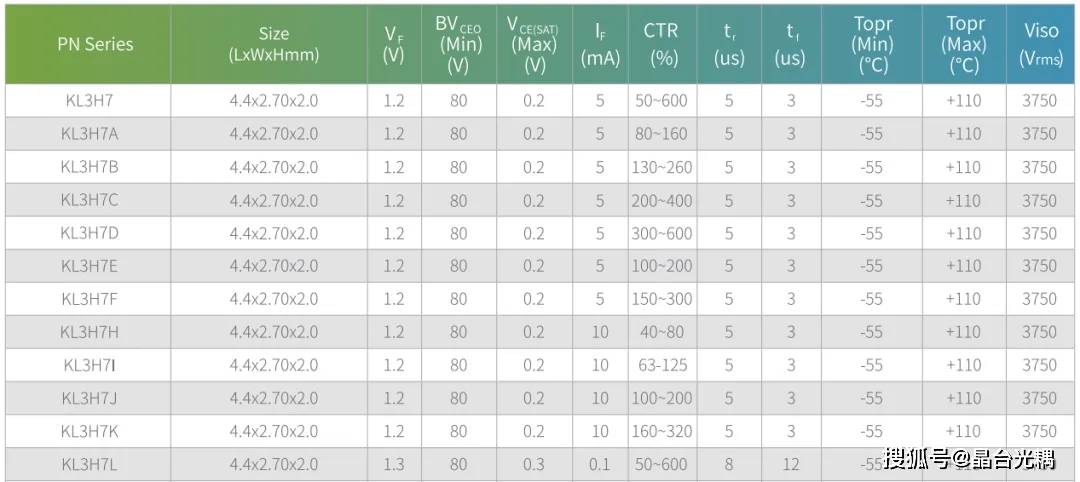Select the BVCEO (Min) column header
This screenshot has height=482, width=1080.
[459, 44]
